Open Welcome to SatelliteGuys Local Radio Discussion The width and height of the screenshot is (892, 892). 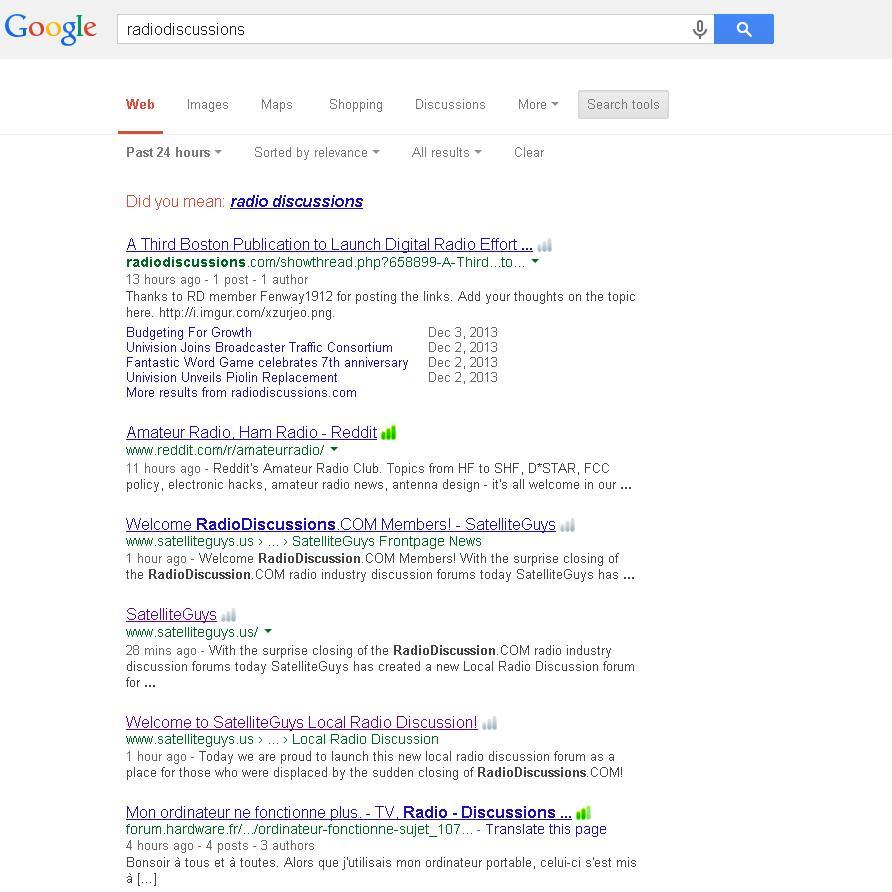pyautogui.click(x=302, y=722)
